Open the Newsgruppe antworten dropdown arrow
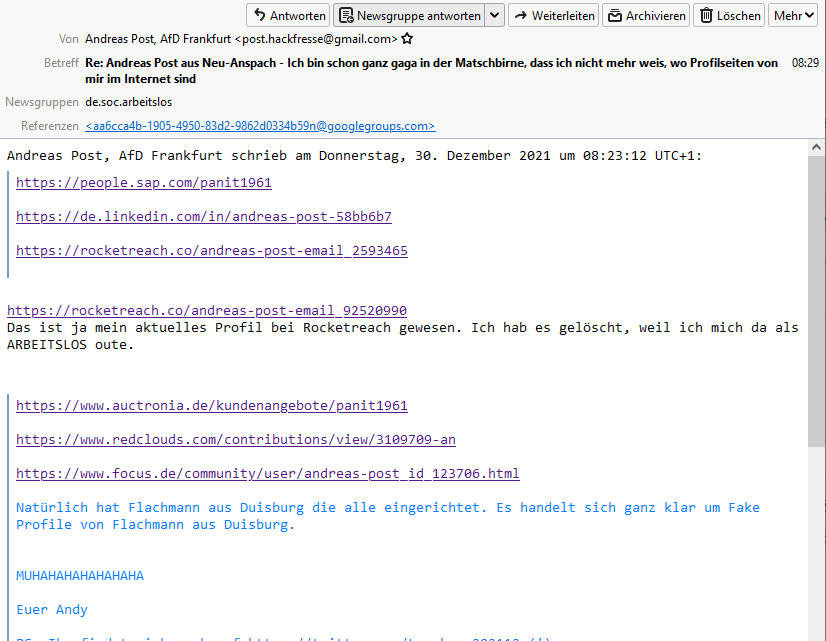Screen dimensions: 826x641 click(495, 15)
